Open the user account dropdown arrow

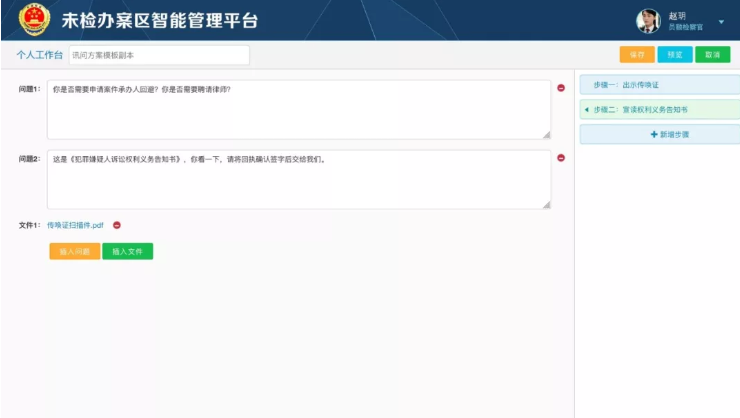(x=721, y=21)
